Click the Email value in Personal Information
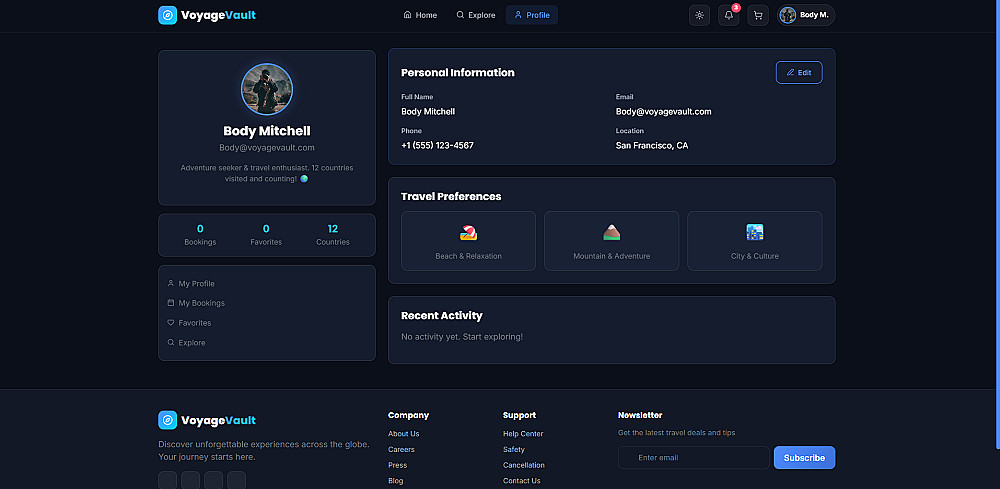The width and height of the screenshot is (1000, 489). tap(663, 112)
